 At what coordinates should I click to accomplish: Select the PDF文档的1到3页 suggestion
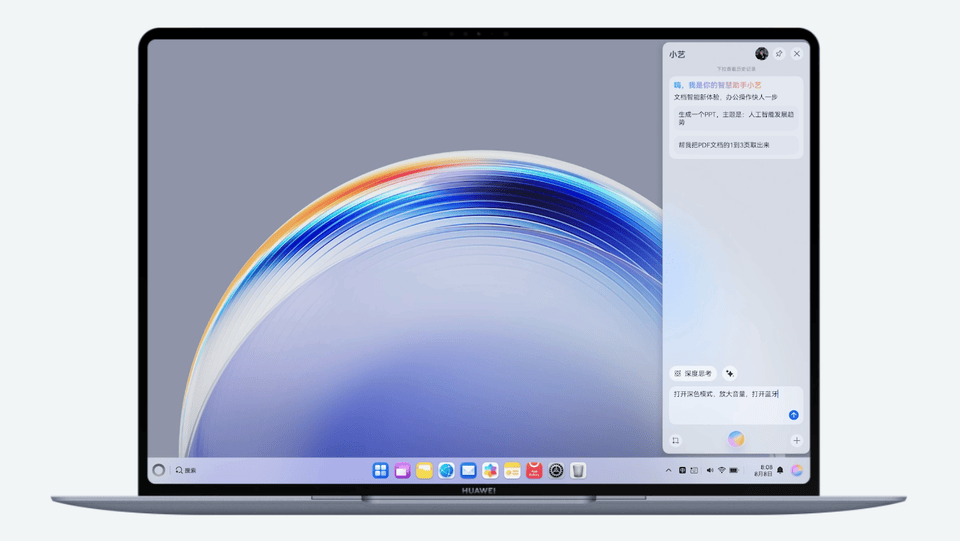coord(736,145)
